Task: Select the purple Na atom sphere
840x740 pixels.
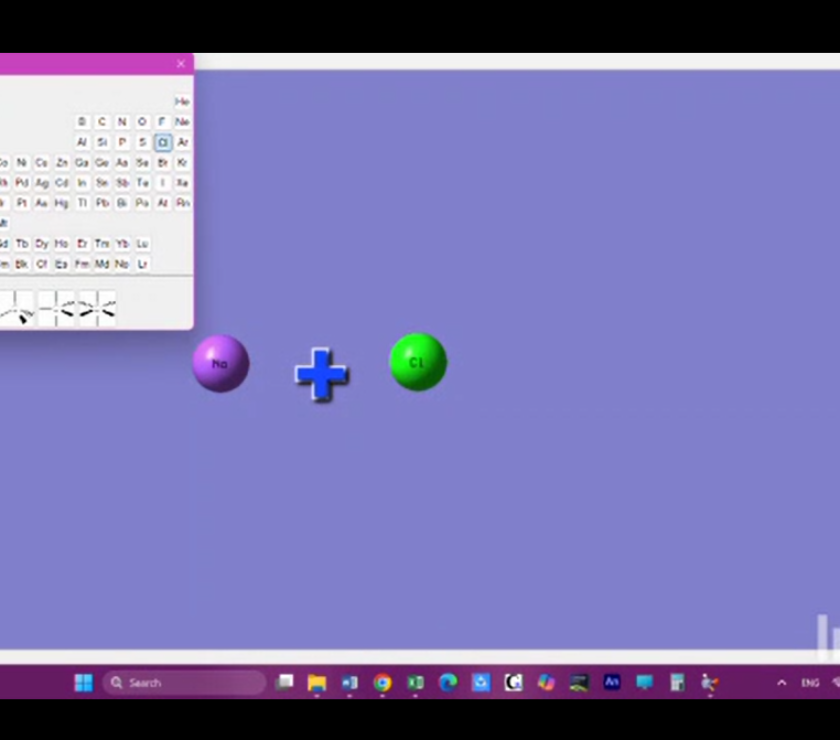Action: click(x=220, y=363)
